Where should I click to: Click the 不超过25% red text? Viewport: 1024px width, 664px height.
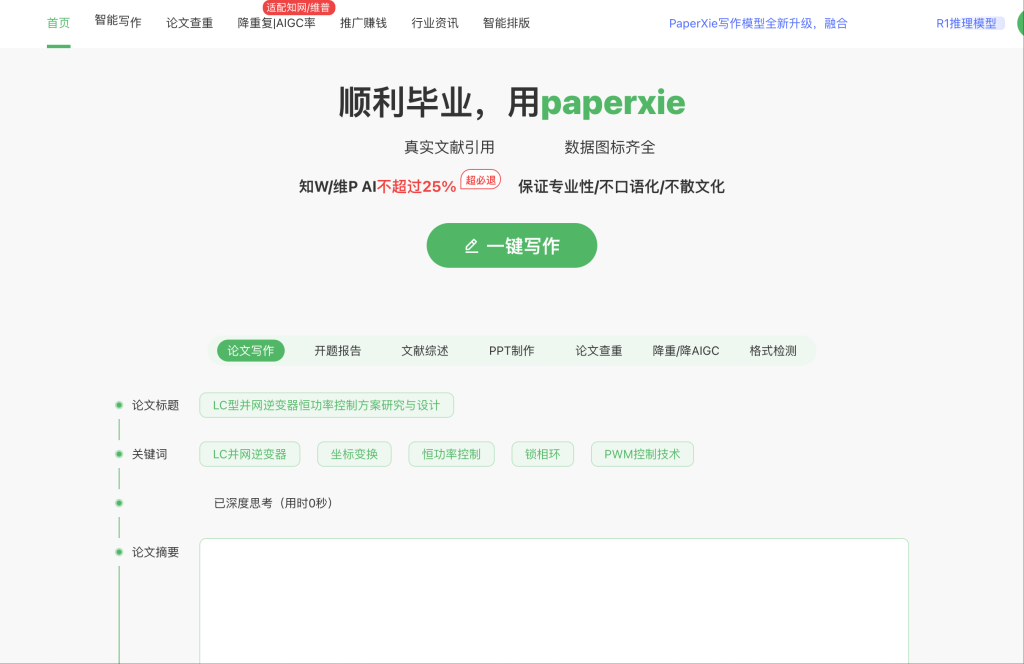[416, 187]
